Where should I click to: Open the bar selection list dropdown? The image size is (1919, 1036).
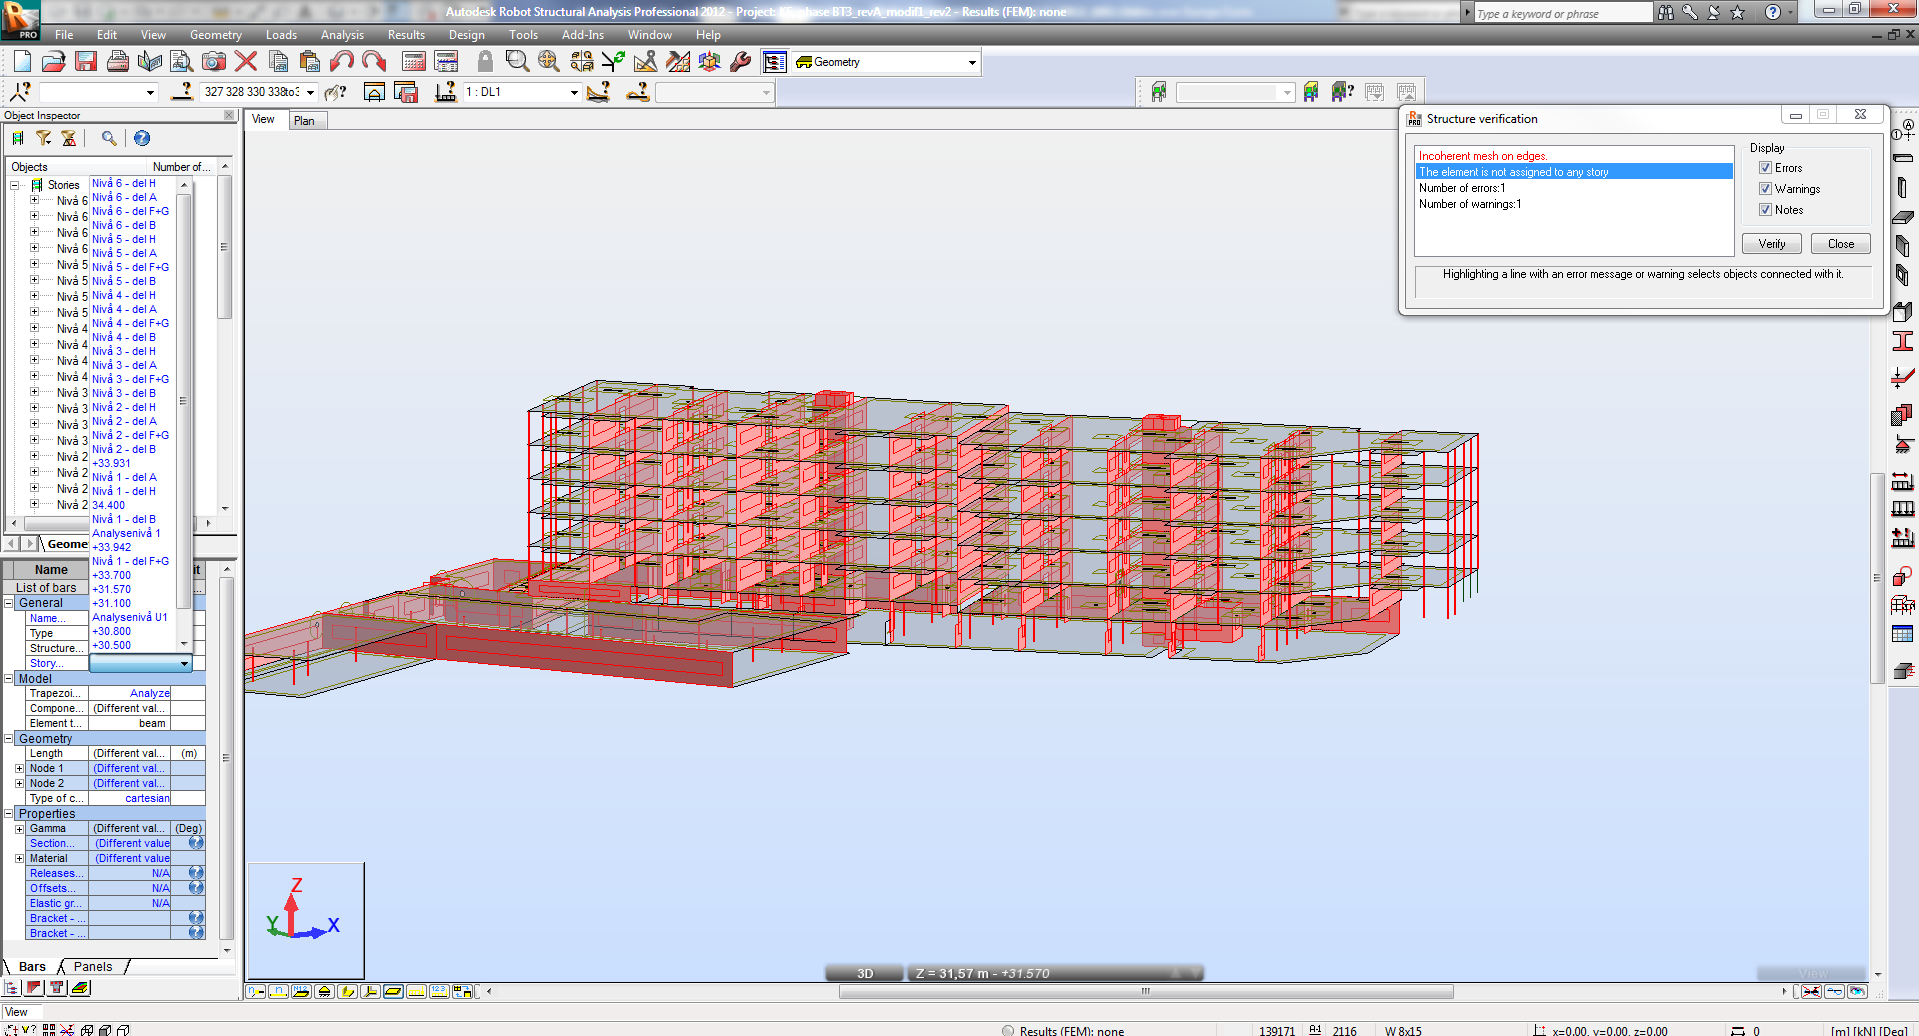(310, 92)
